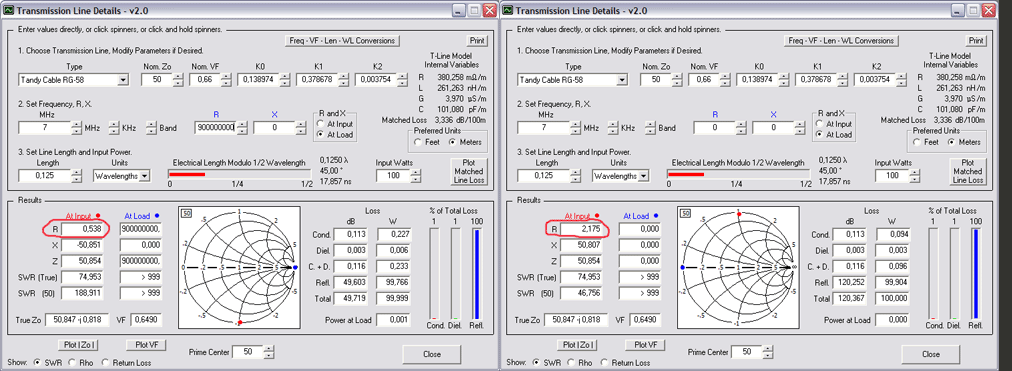
Task: Adjust Prime Center spinner in left window
Action: pyautogui.click(x=269, y=352)
